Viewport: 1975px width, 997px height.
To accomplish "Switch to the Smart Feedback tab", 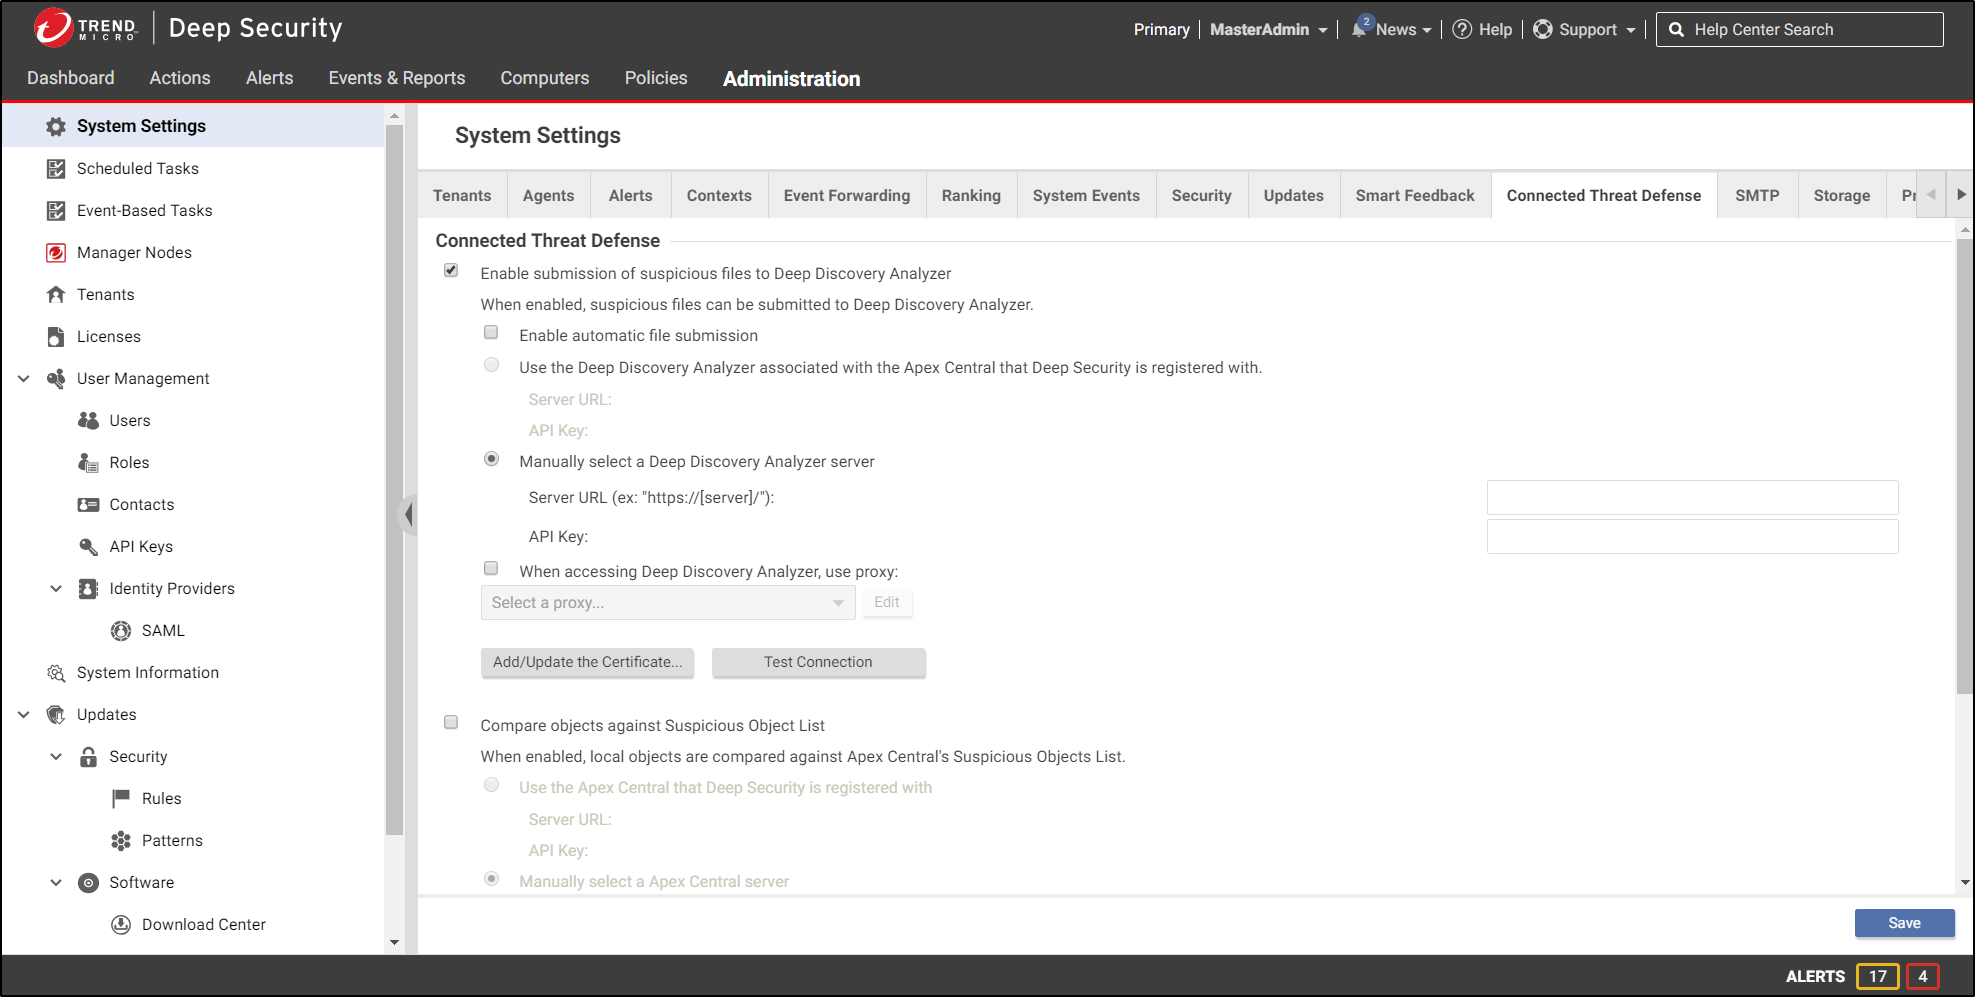I will [x=1414, y=196].
